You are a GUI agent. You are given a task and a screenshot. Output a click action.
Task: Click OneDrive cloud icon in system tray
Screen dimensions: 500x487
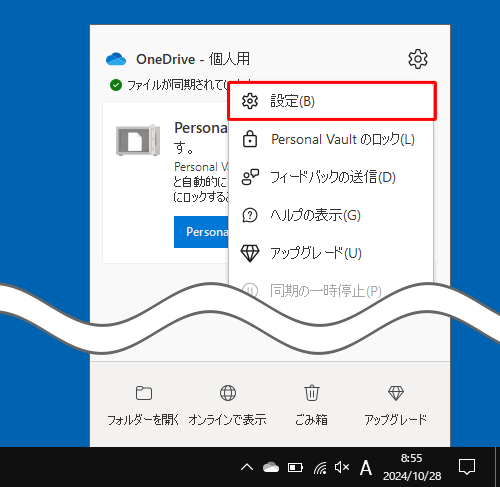271,467
